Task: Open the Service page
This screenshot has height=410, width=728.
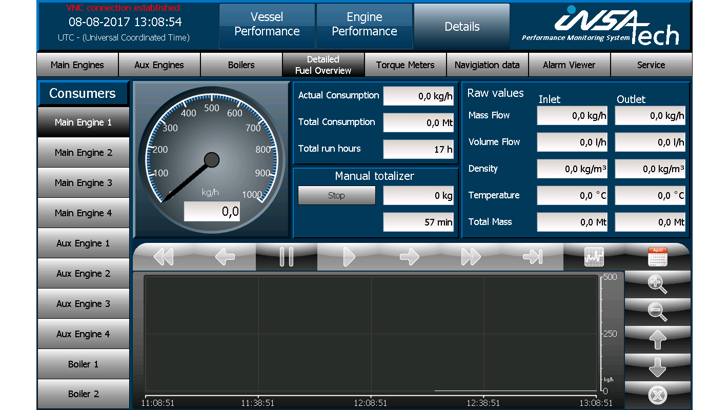Action: 651,65
